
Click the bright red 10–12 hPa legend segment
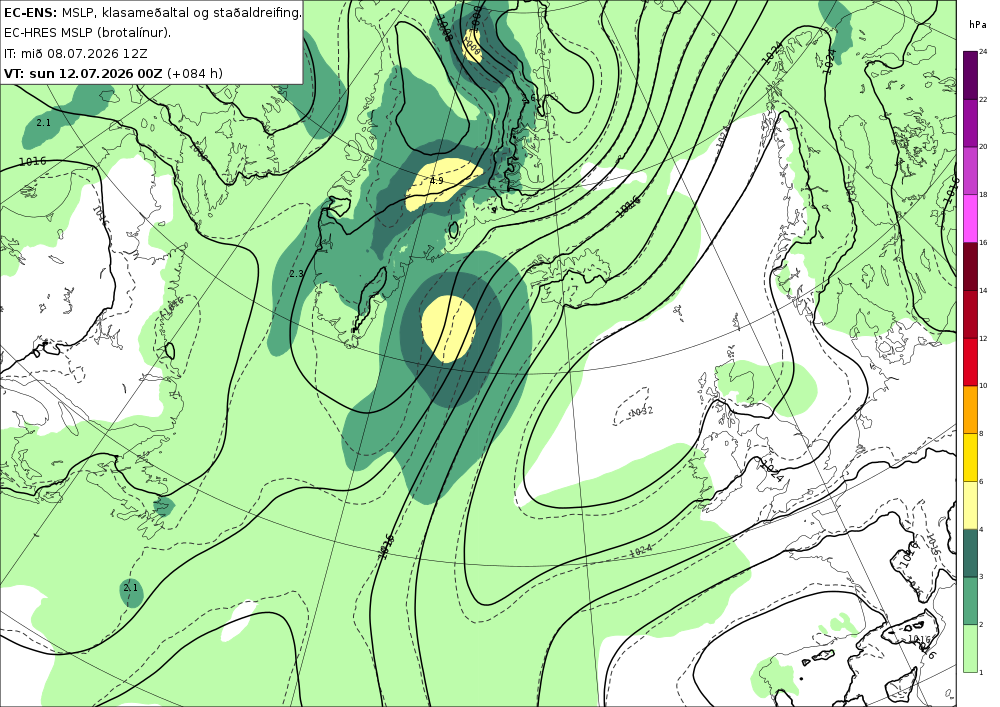click(x=970, y=361)
